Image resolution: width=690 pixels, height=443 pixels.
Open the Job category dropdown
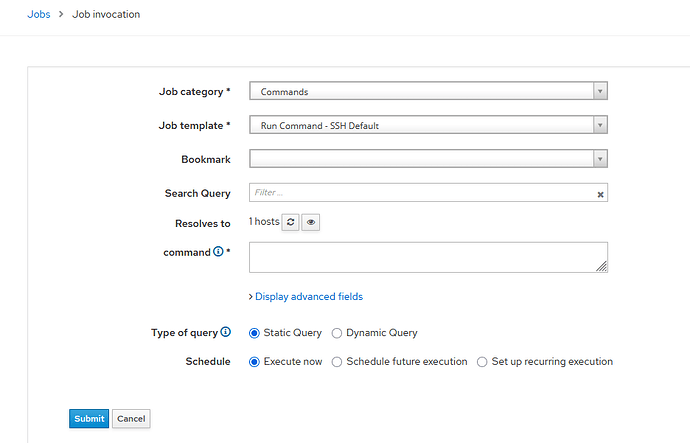pos(428,91)
